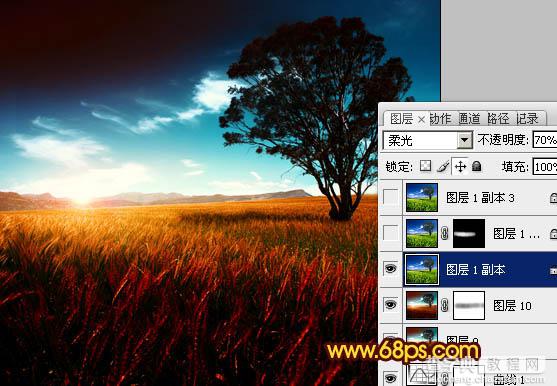Show the hidden masked 图层 1 … layer
The height and width of the screenshot is (386, 557).
pos(391,233)
